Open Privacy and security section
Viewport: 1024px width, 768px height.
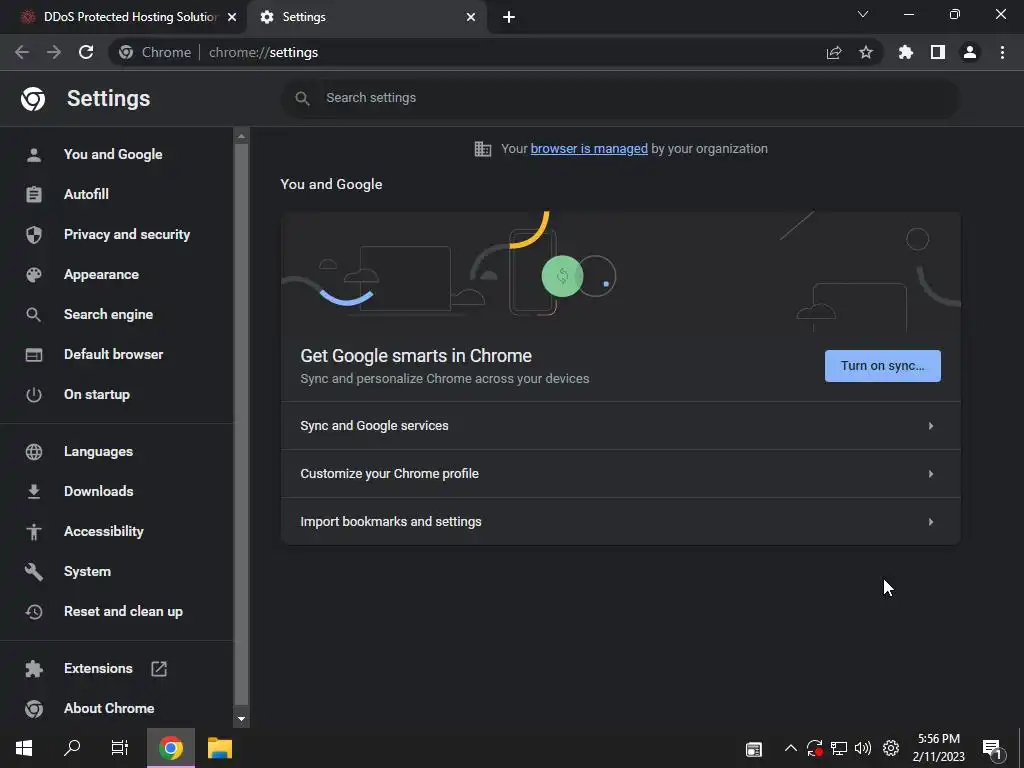[x=127, y=234]
